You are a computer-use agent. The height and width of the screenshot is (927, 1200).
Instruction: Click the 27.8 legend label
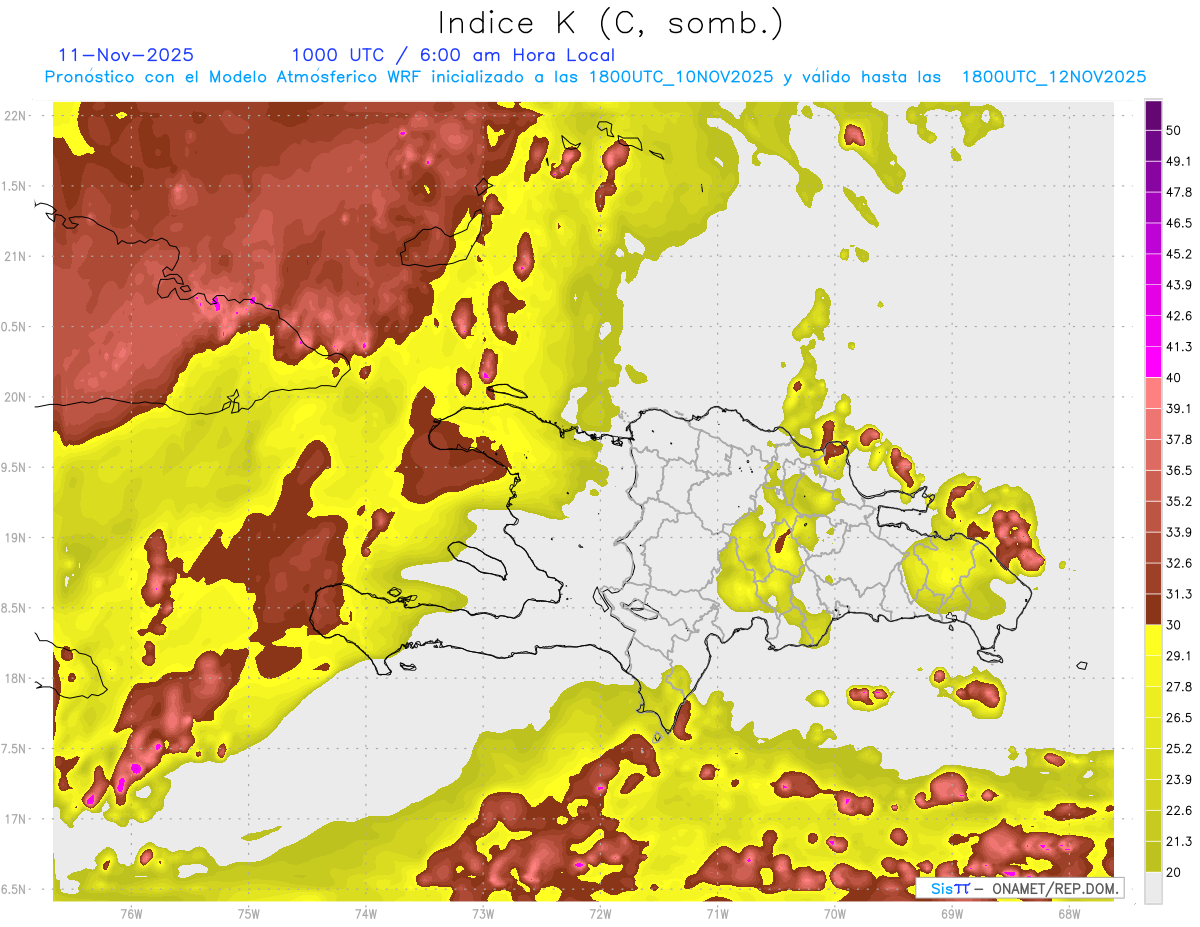(1179, 687)
